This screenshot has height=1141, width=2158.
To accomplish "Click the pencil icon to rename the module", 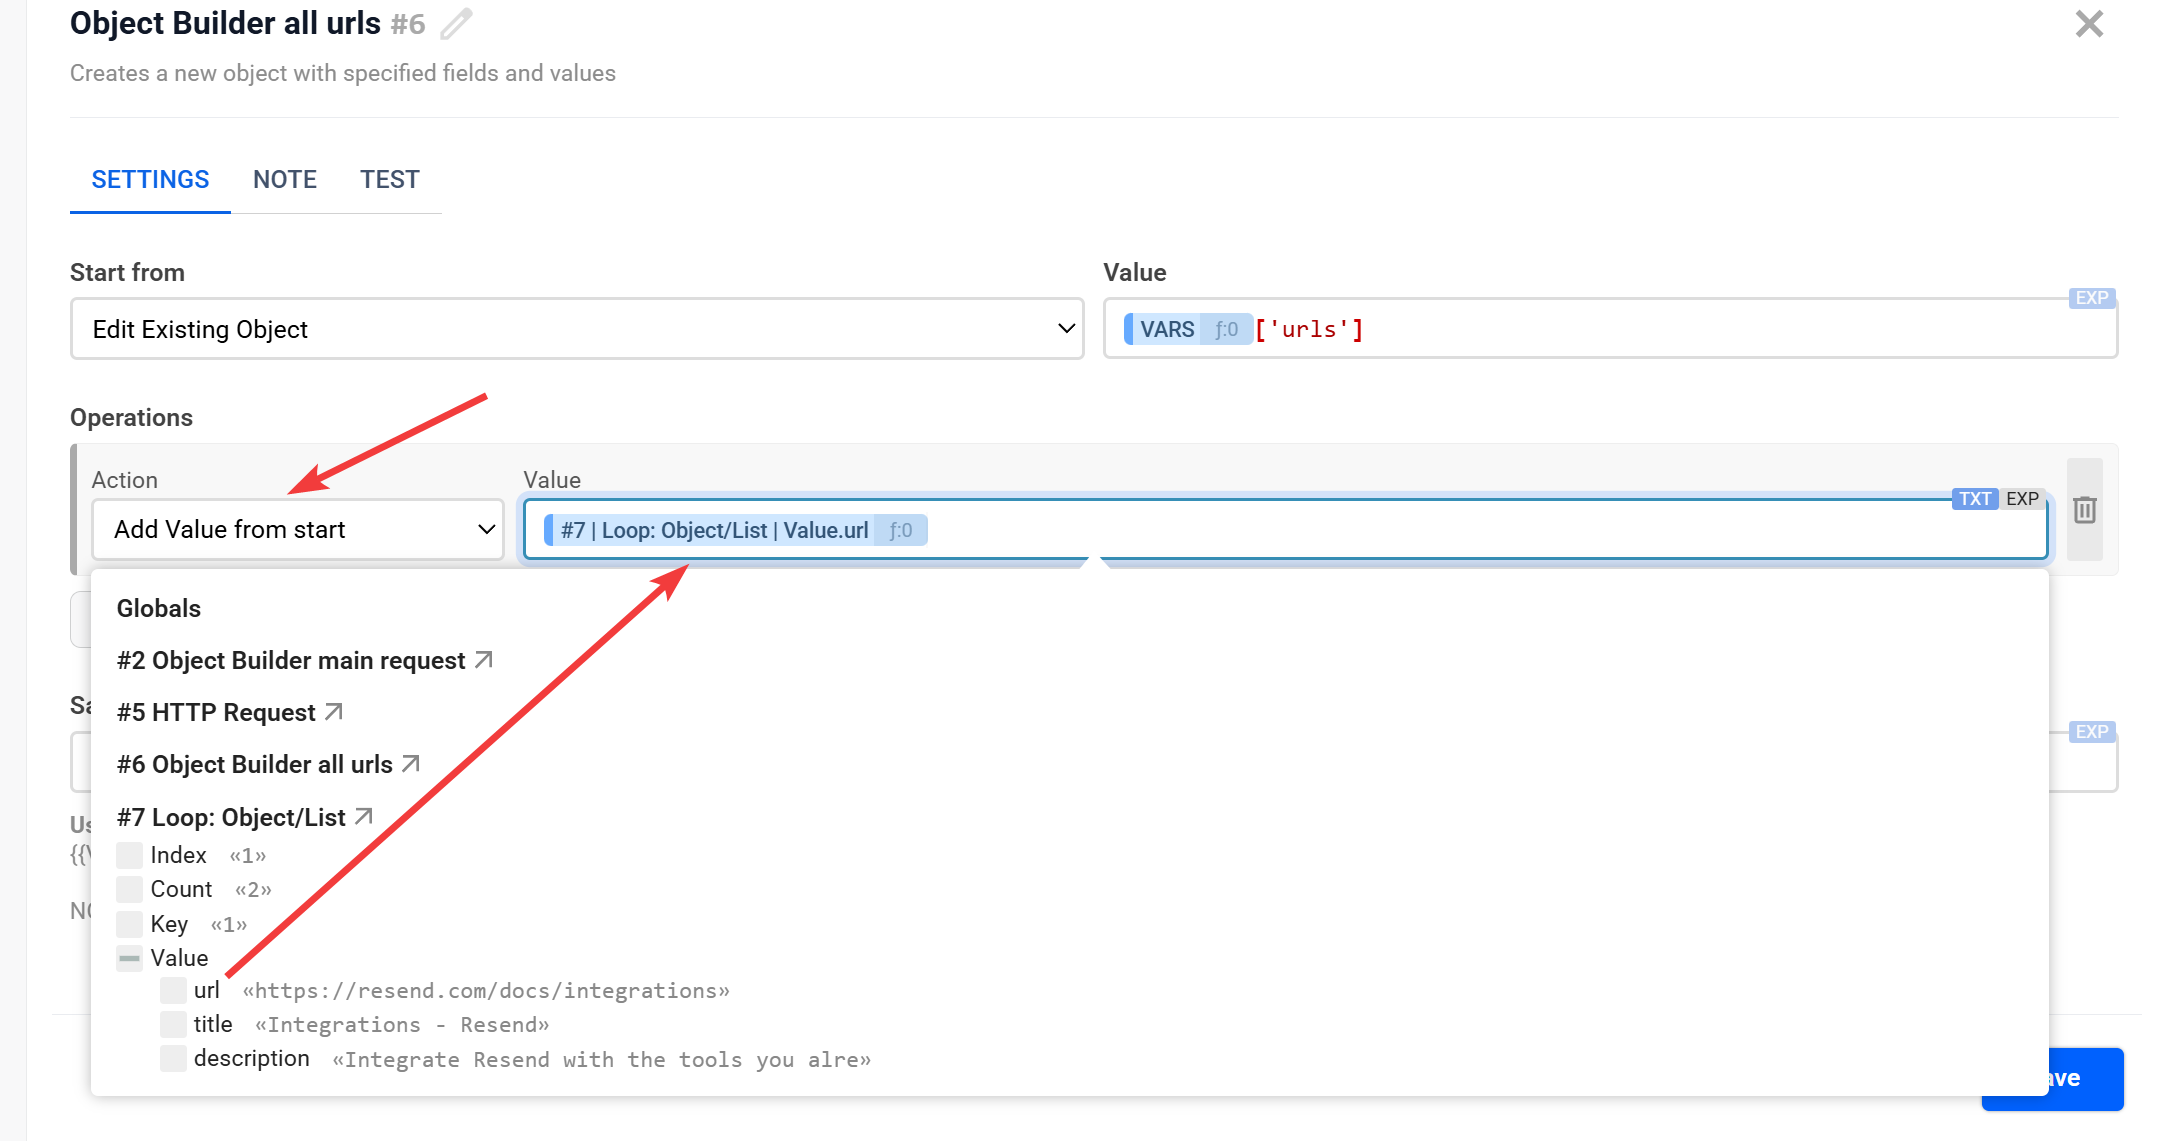I will 456,23.
